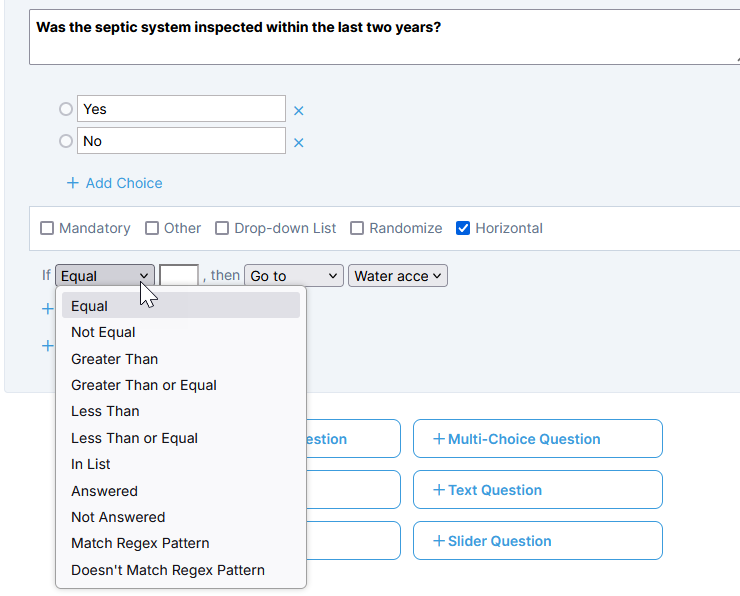
Task: Uncheck the Horizontal layout checkbox
Action: point(463,228)
